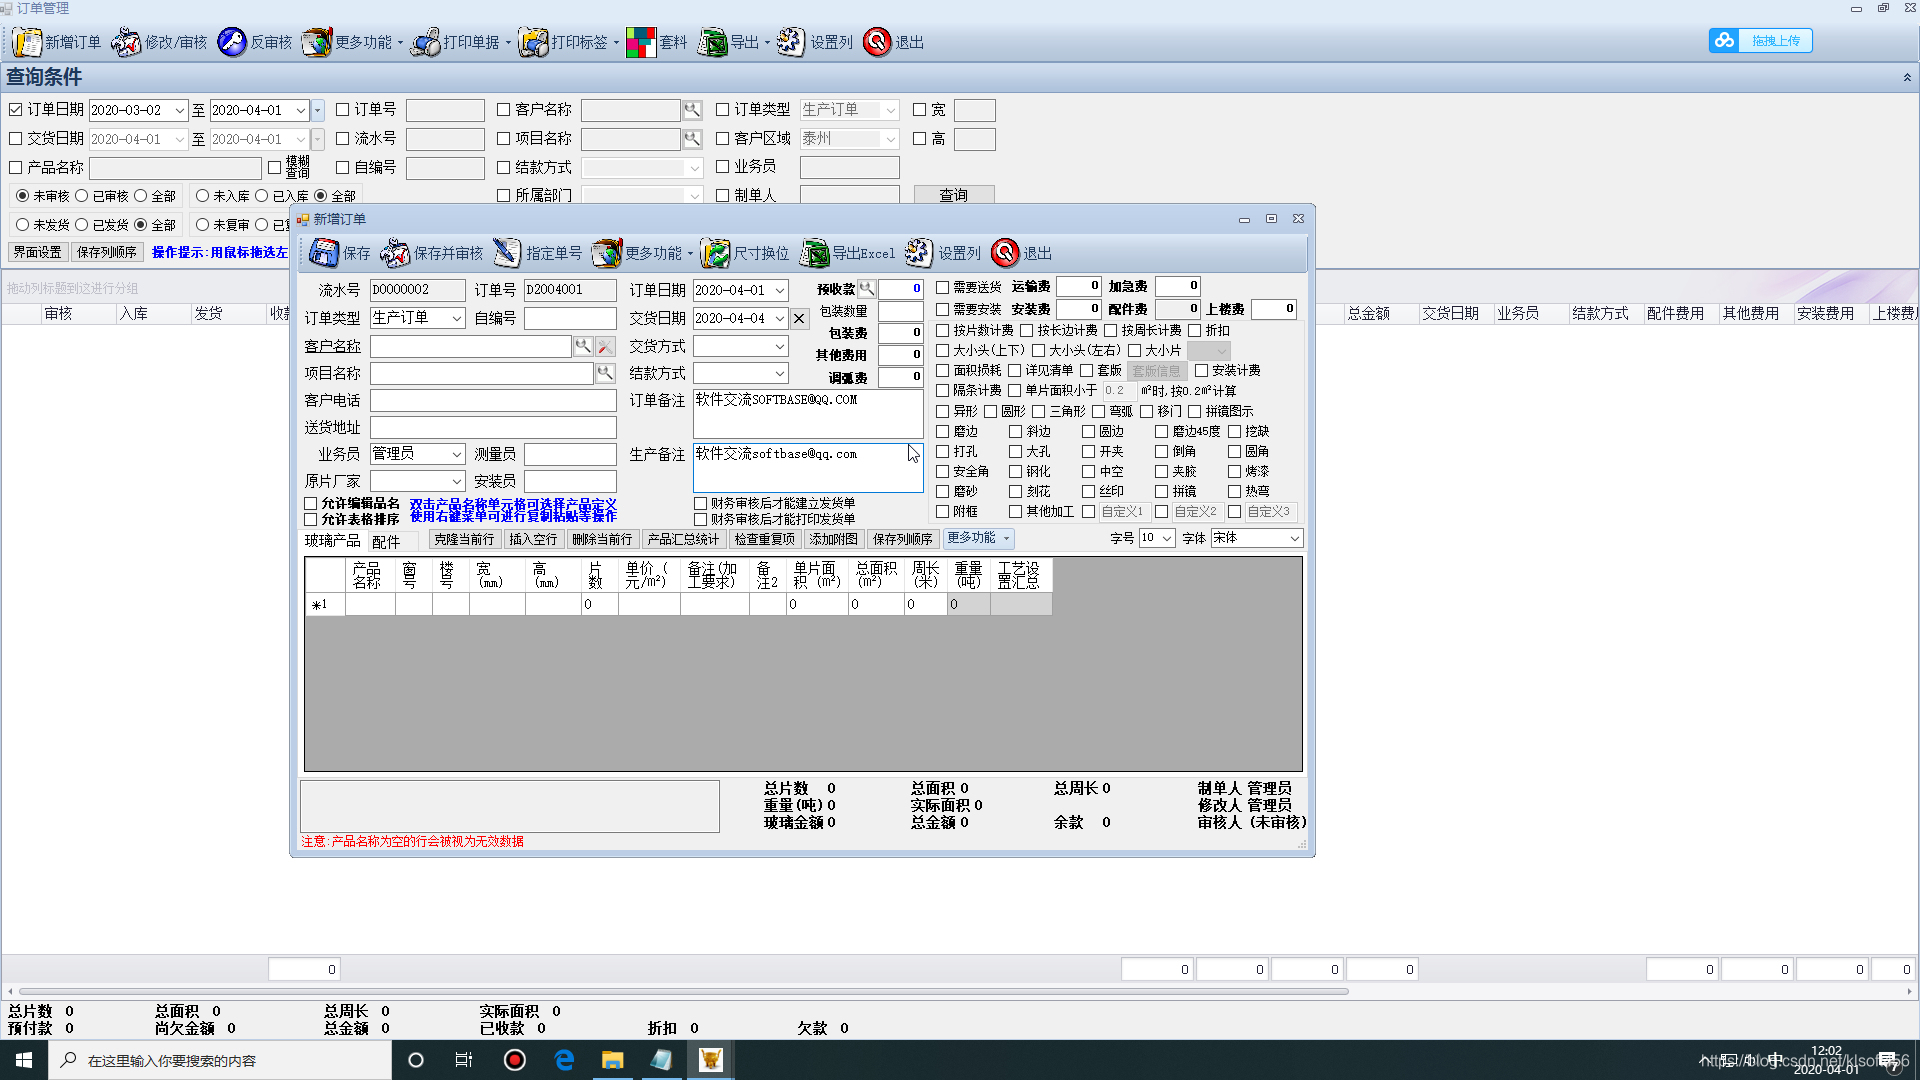Screen dimensions: 1920x1080
Task: Click 导出Excel toolbar icon
Action: click(x=814, y=253)
